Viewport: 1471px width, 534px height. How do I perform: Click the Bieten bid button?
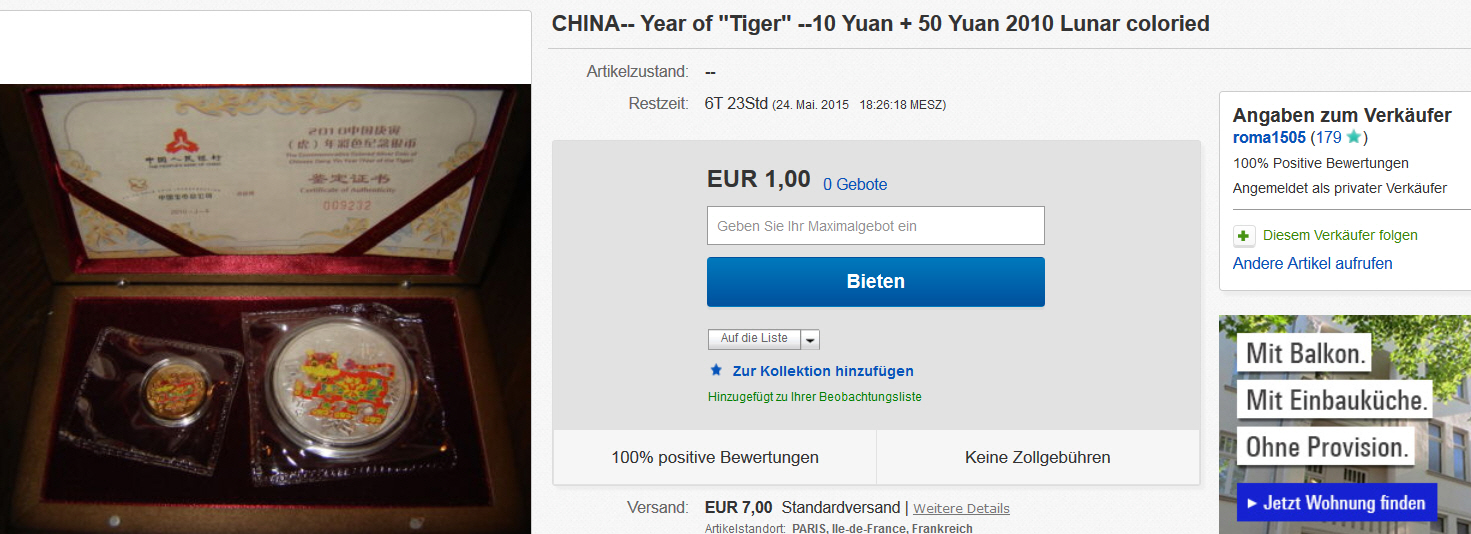876,281
